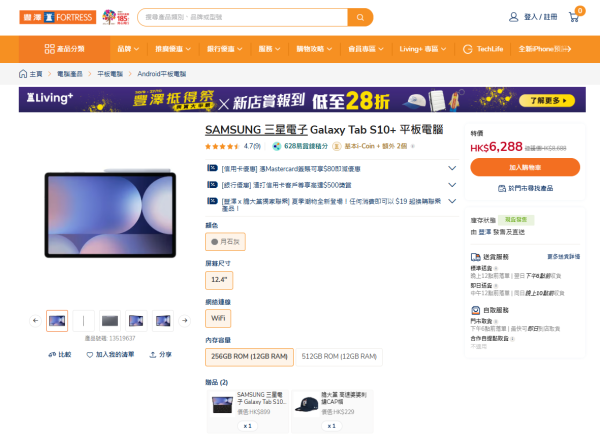Select the fourth product thumbnail
This screenshot has height=440, width=600.
tap(136, 321)
